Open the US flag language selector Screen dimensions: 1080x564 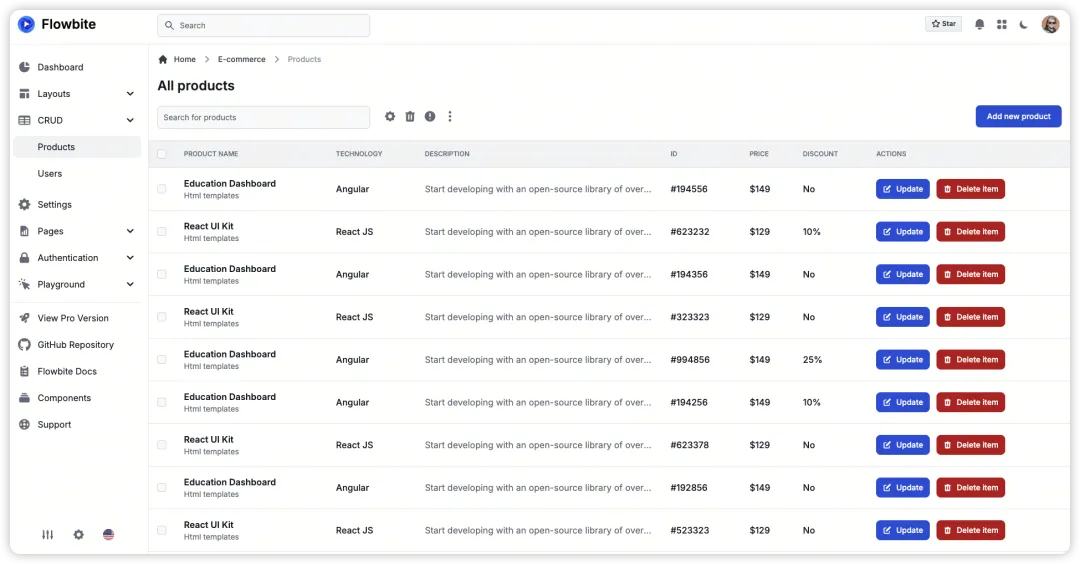click(108, 535)
